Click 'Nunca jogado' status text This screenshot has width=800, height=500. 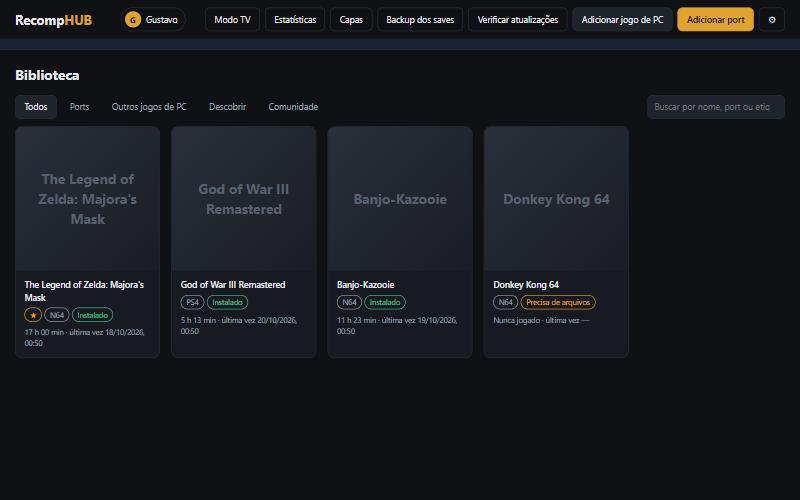tap(516, 320)
